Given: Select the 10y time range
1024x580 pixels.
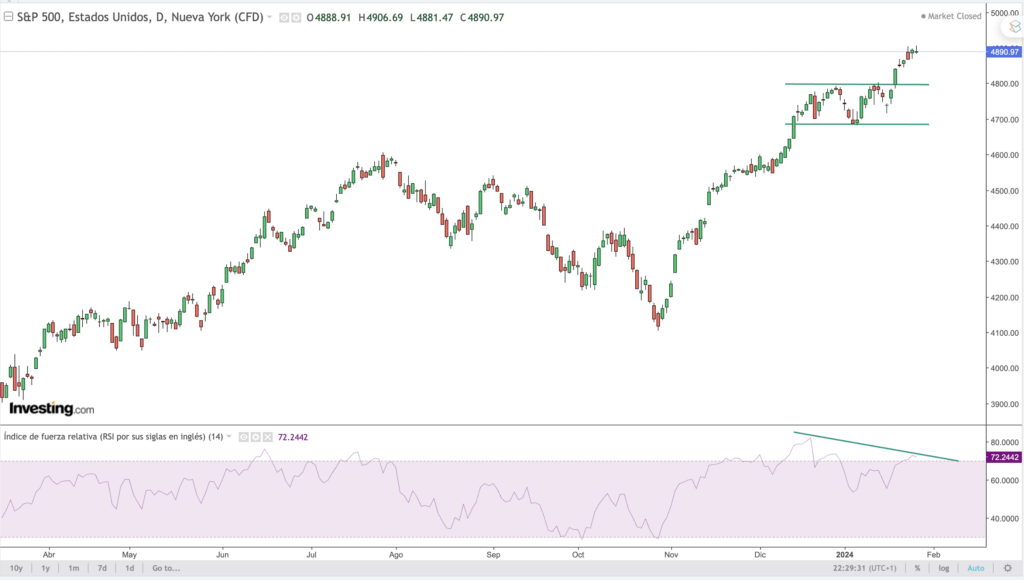Looking at the screenshot, I should 17,568.
